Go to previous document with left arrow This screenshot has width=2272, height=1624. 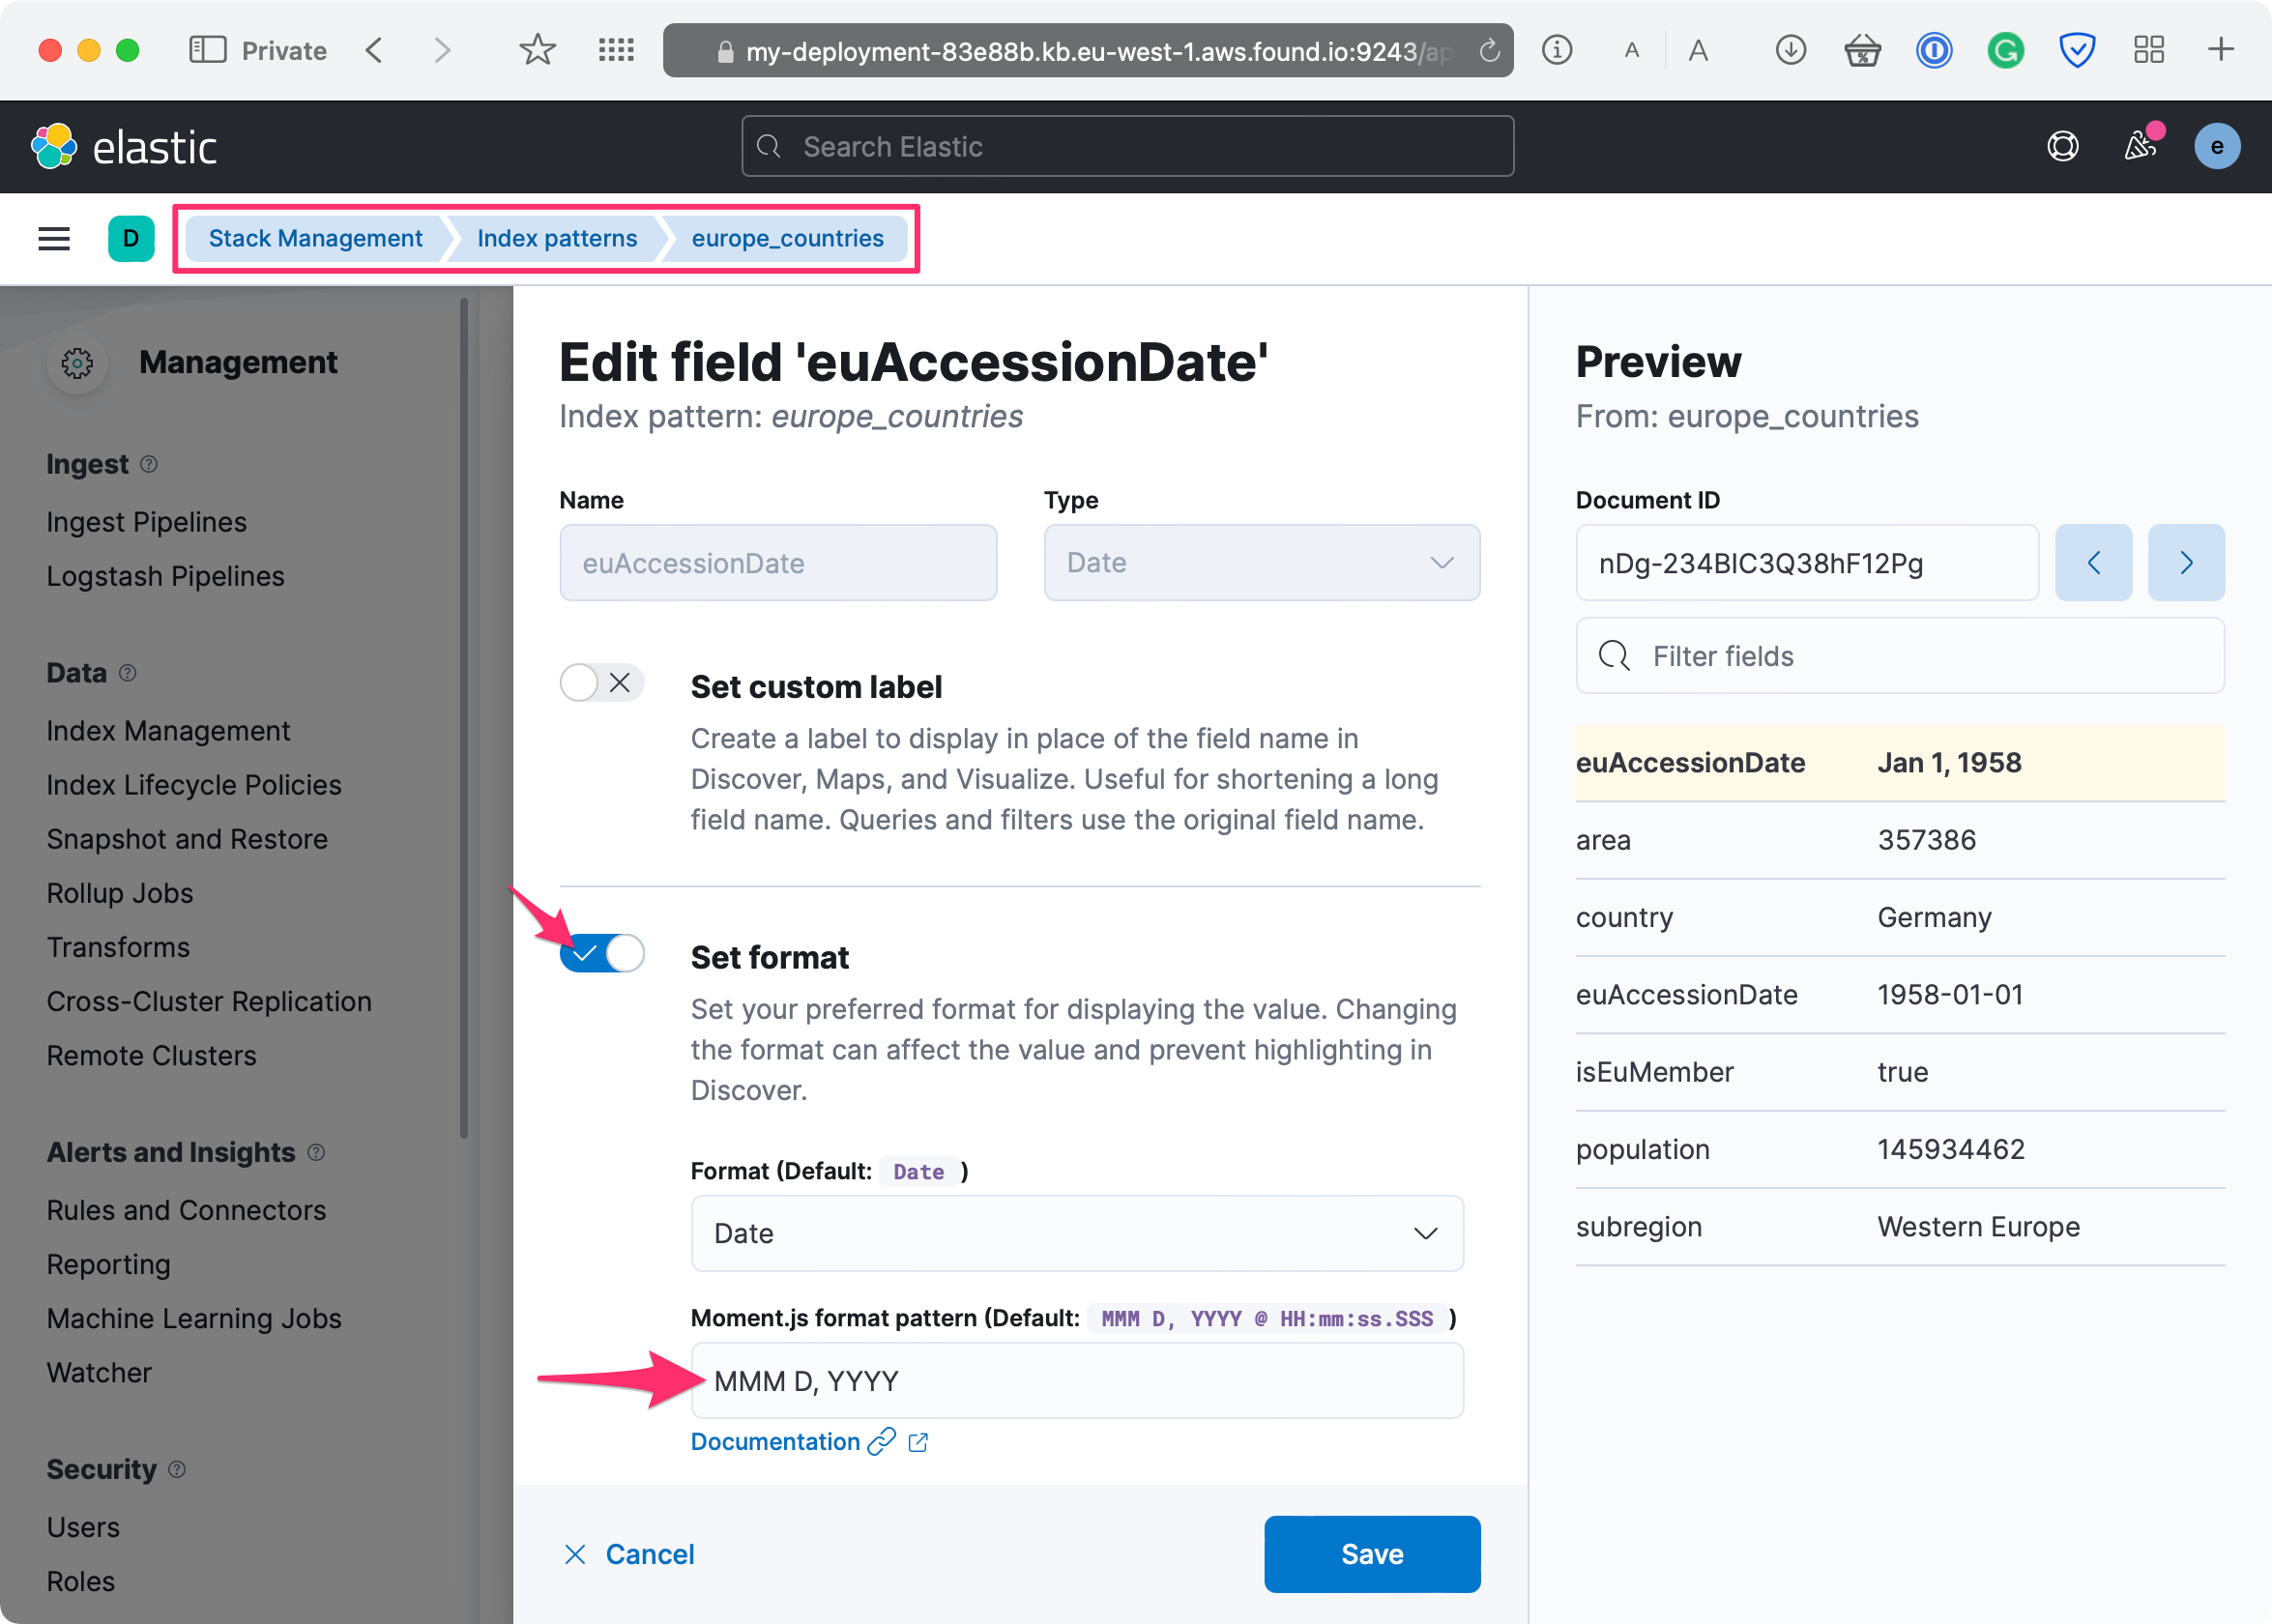coord(2093,563)
